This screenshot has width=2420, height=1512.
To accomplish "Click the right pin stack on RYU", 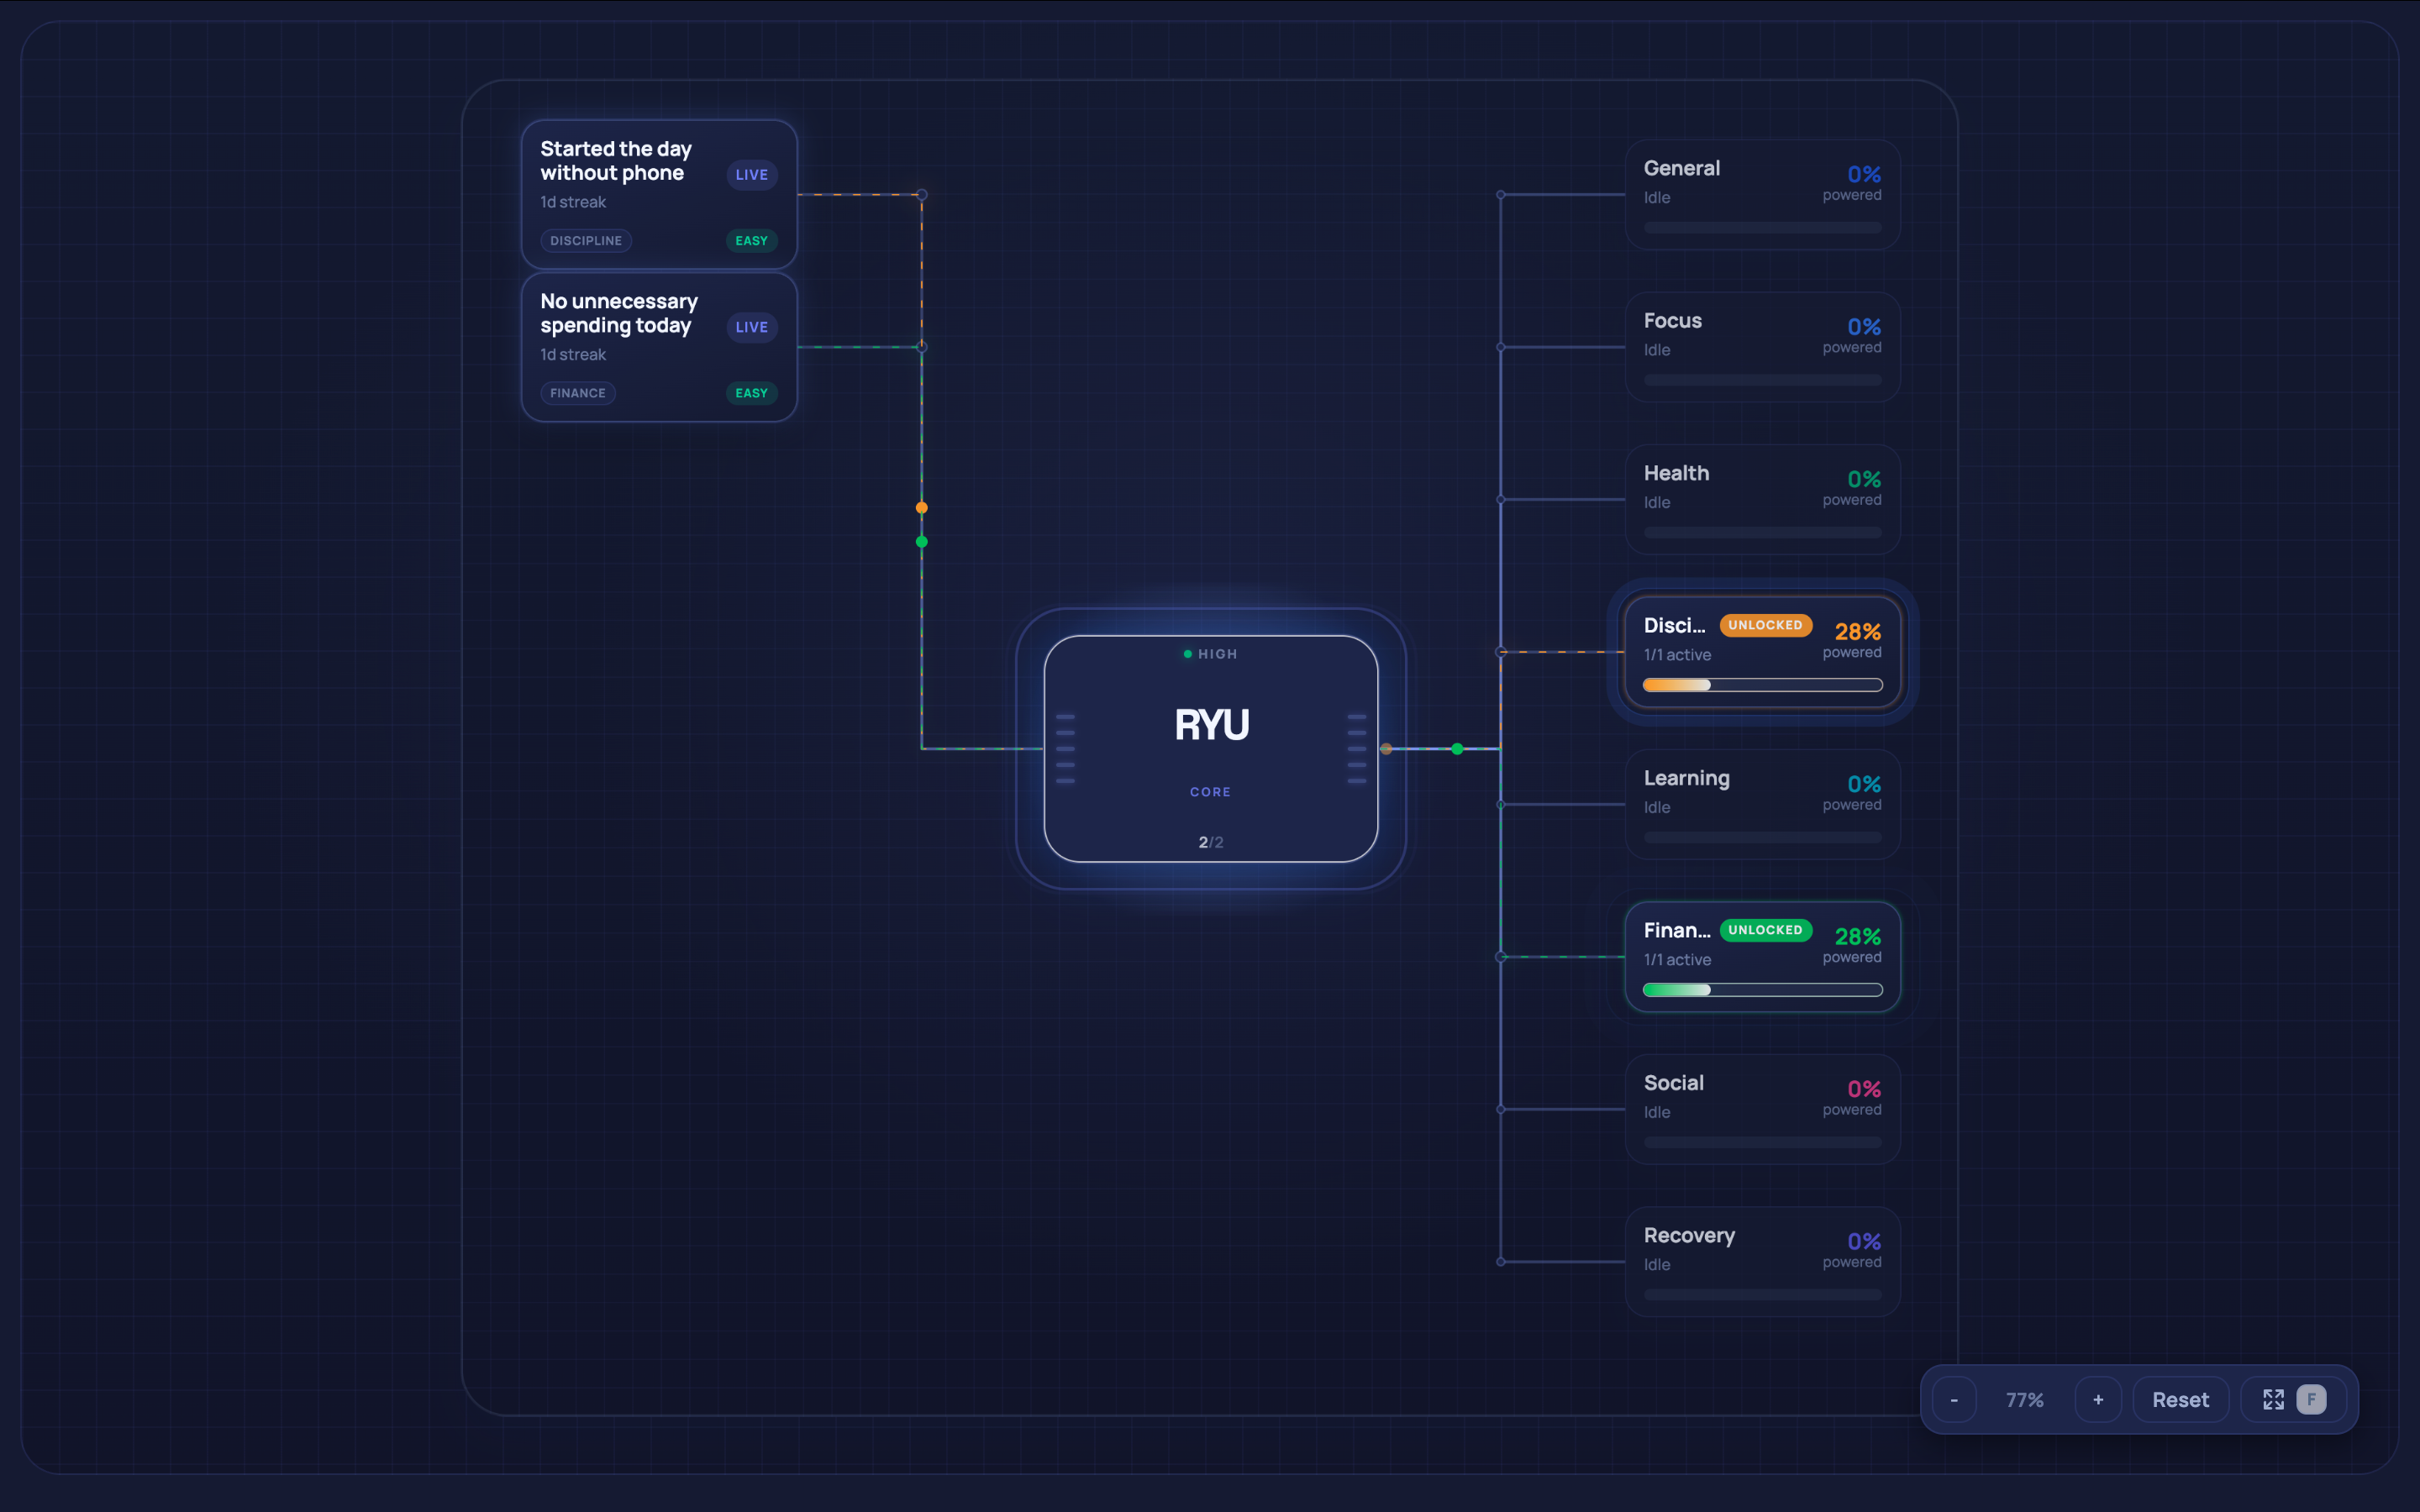I will pyautogui.click(x=1357, y=749).
